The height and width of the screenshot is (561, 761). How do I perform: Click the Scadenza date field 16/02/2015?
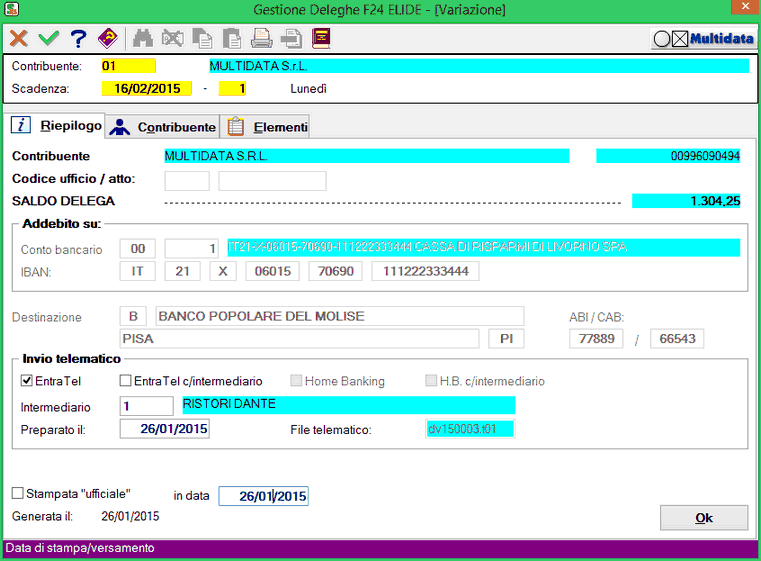(x=147, y=88)
